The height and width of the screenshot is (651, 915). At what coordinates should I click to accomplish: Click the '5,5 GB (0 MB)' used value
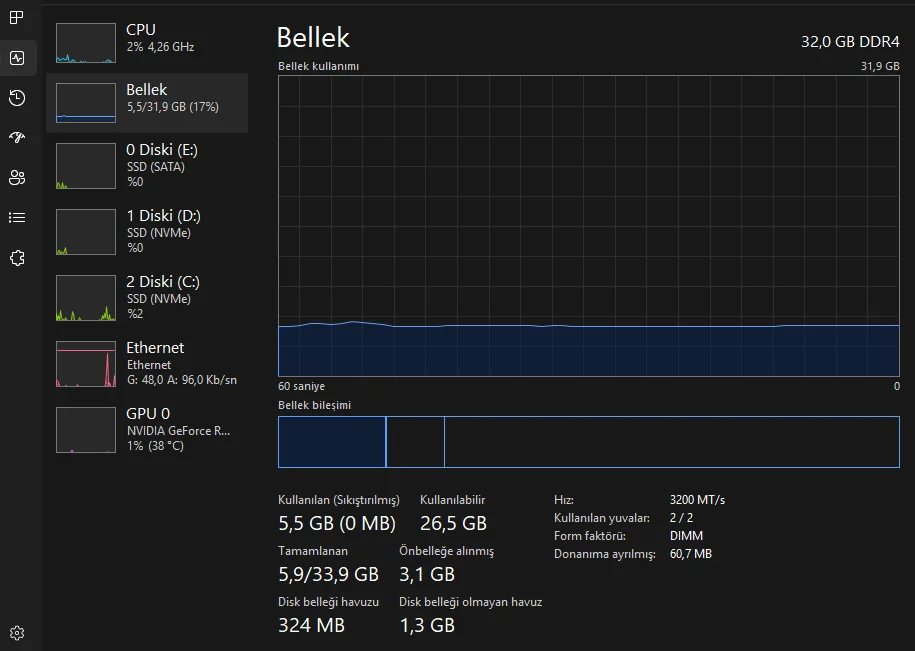point(337,523)
